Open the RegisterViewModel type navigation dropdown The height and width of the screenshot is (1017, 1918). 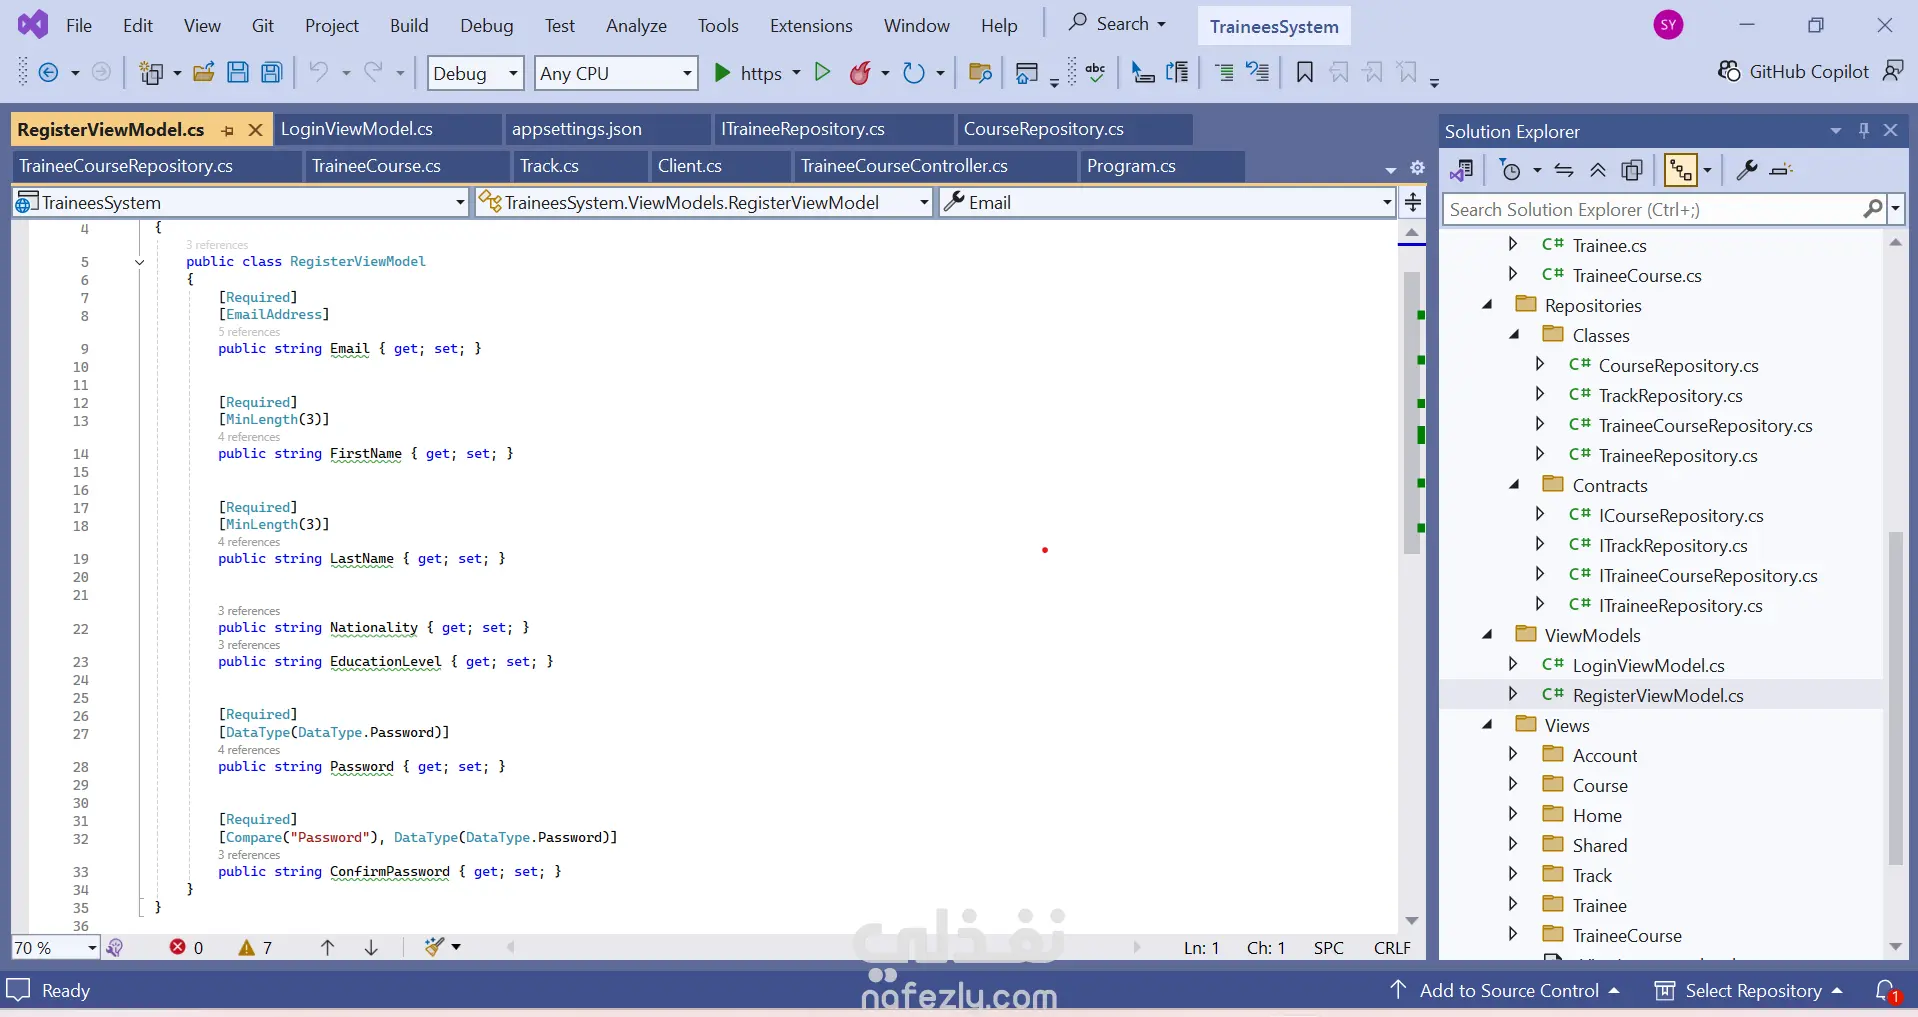(x=704, y=202)
